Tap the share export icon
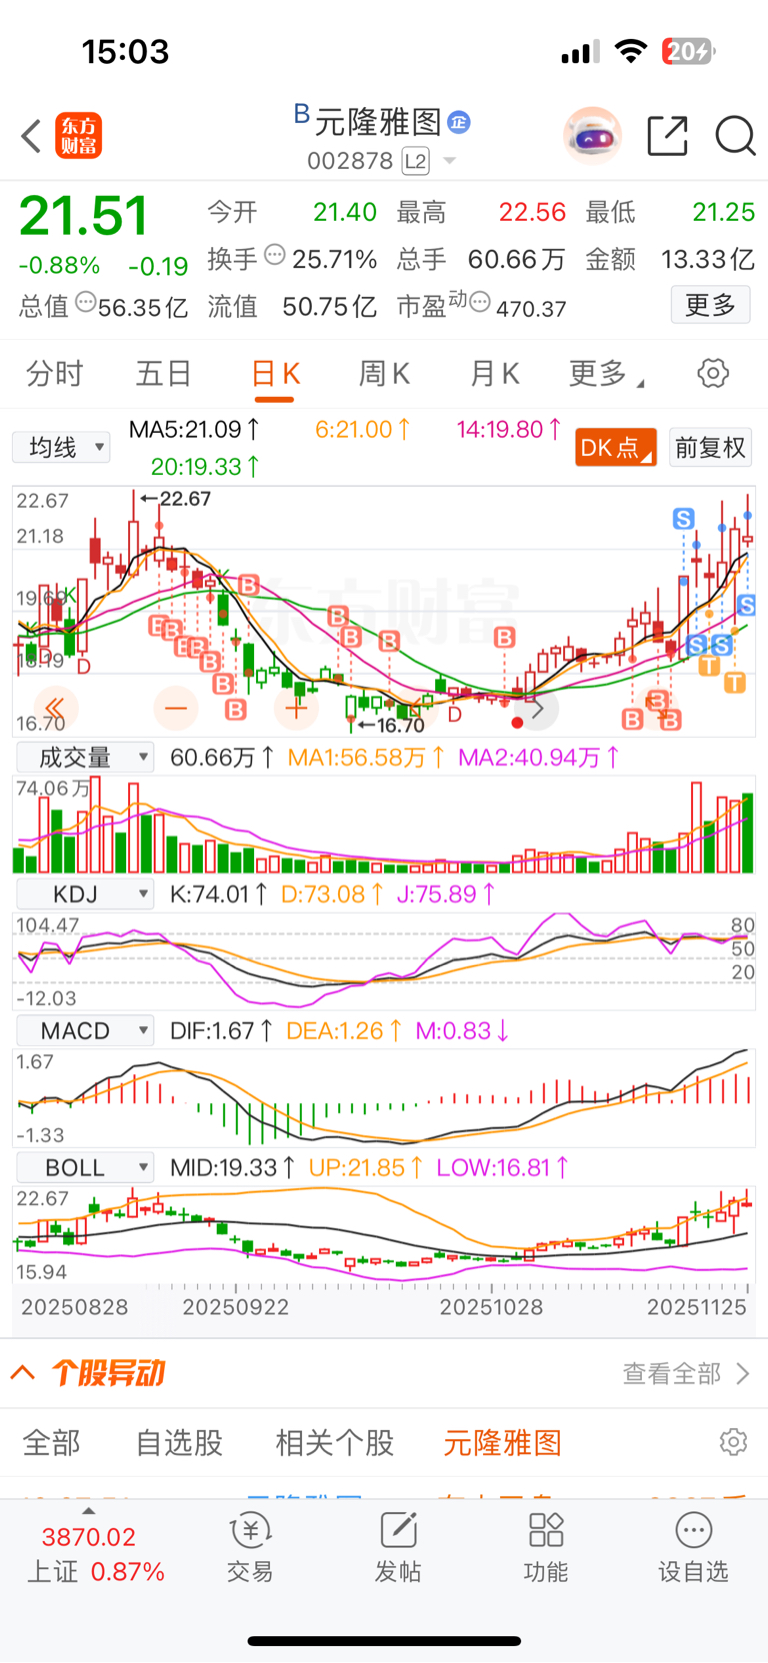Viewport: 768px width, 1663px height. (667, 135)
